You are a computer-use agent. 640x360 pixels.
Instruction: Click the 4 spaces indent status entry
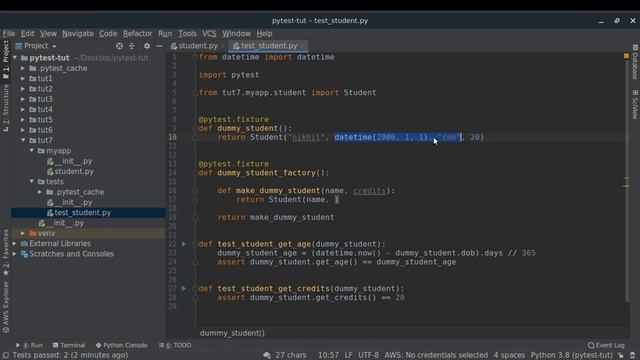click(509, 356)
